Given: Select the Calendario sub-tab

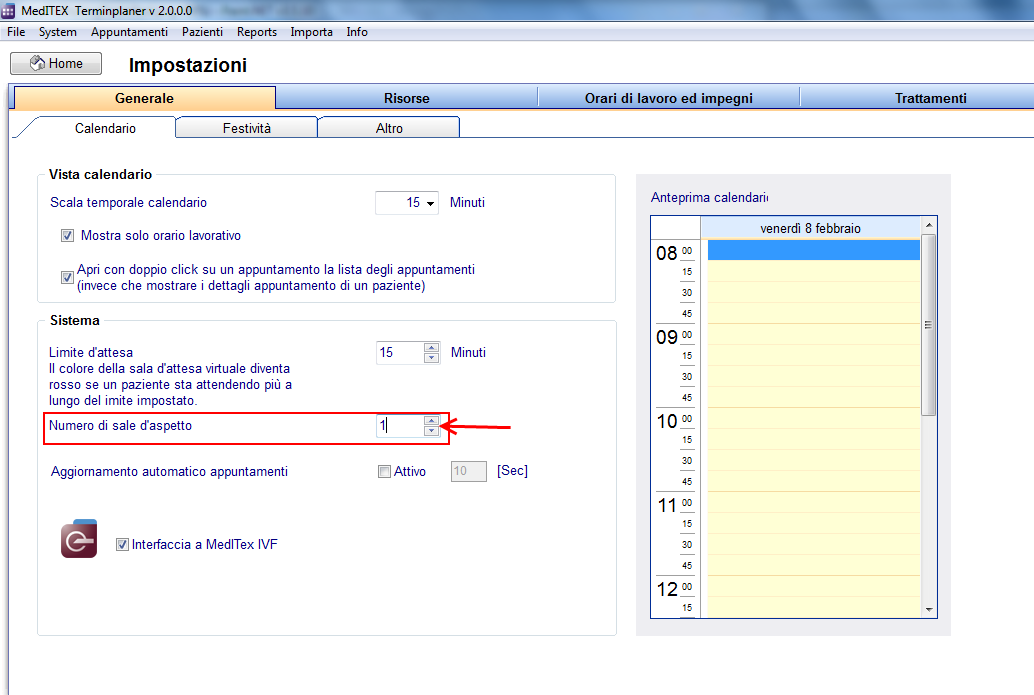Looking at the screenshot, I should coord(106,128).
